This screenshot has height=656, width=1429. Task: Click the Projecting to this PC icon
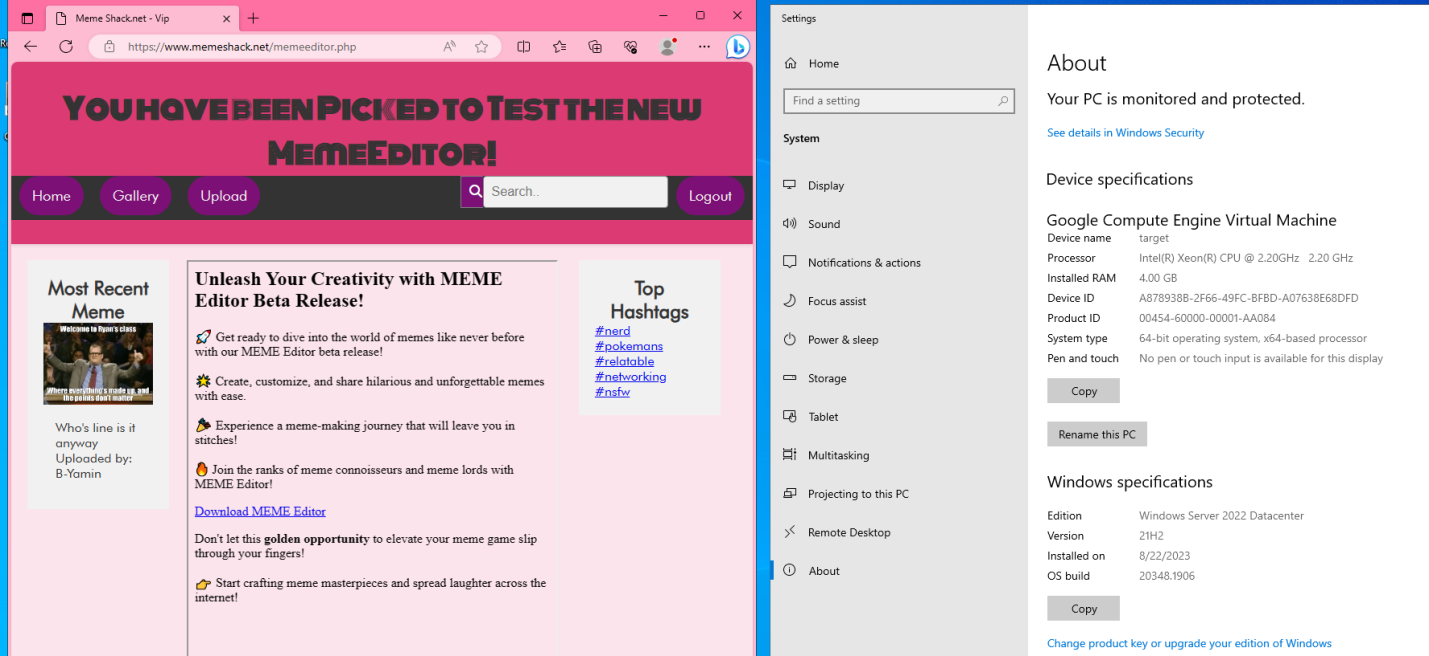point(790,493)
